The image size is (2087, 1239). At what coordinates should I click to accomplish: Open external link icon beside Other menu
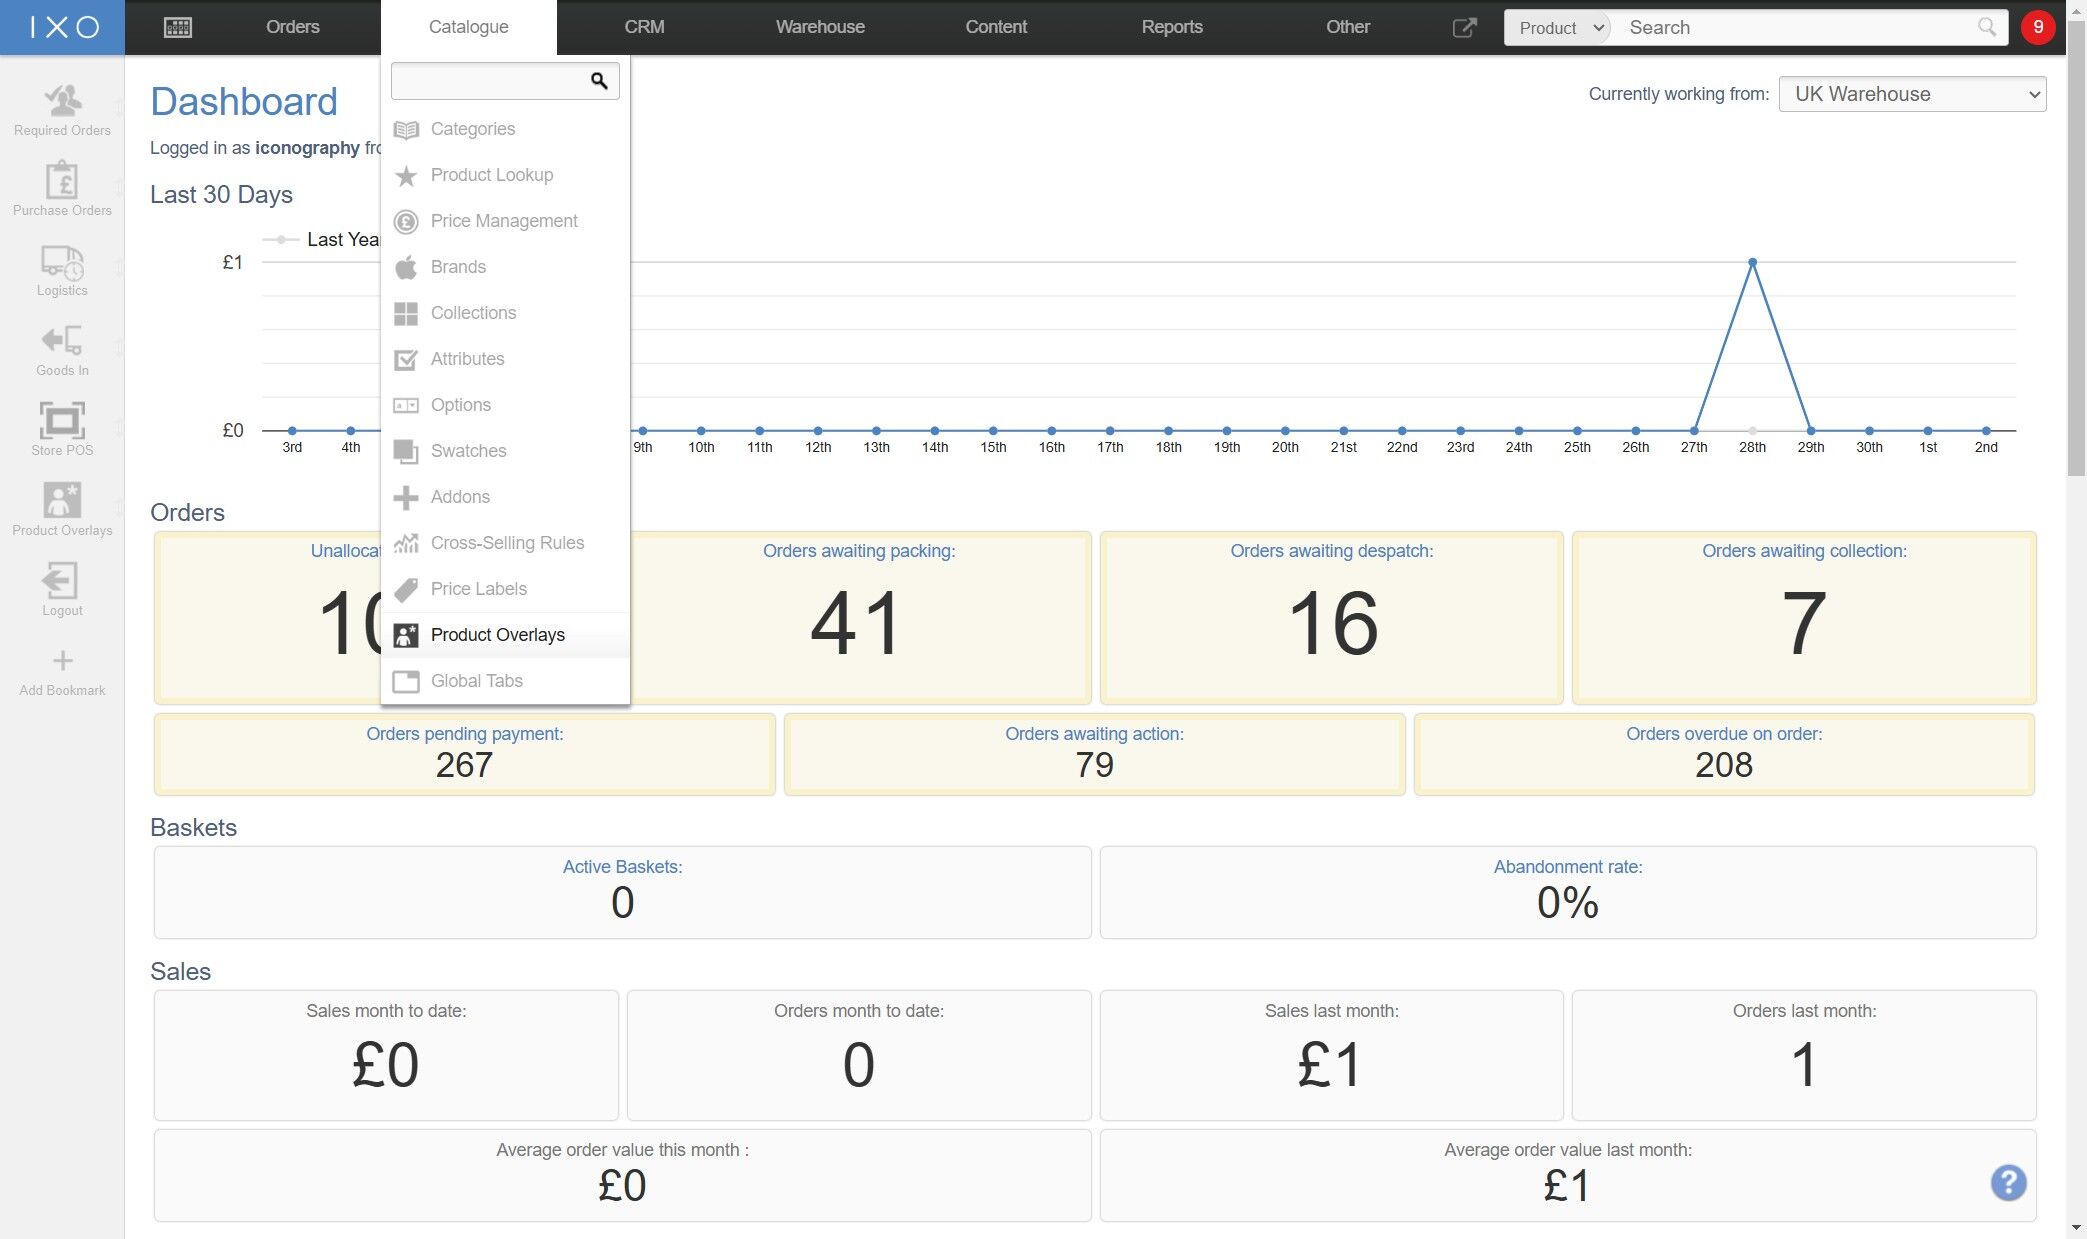tap(1464, 27)
